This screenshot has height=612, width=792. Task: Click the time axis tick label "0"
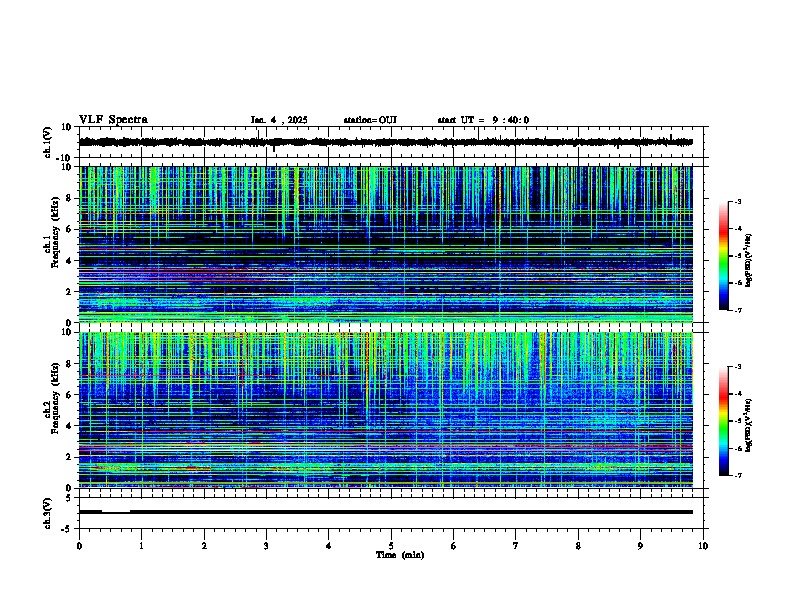click(79, 546)
